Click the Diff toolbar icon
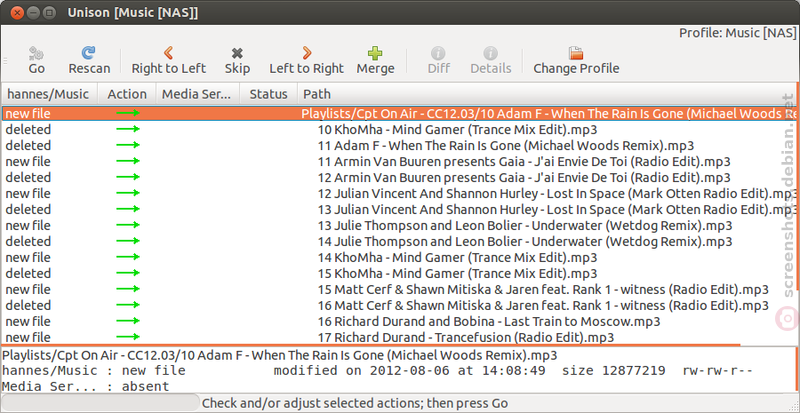 pyautogui.click(x=438, y=53)
